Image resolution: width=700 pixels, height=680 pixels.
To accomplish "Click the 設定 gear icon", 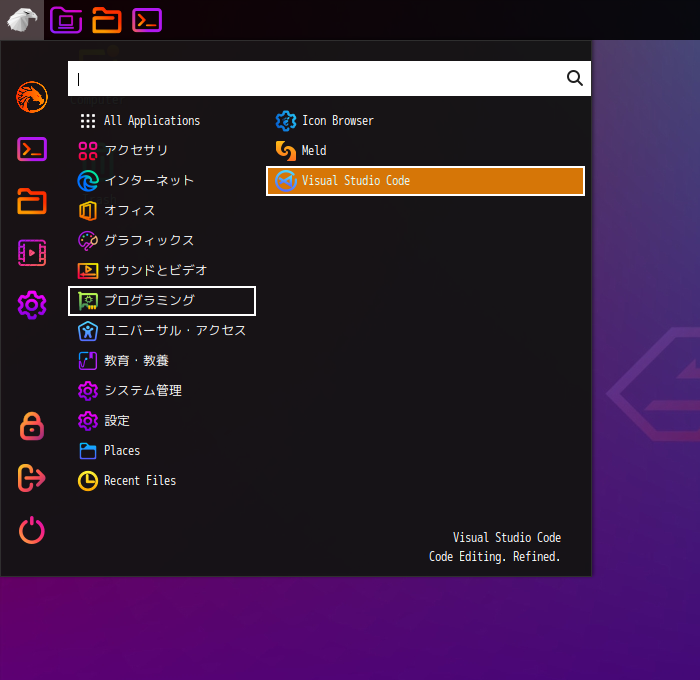I will [88, 421].
